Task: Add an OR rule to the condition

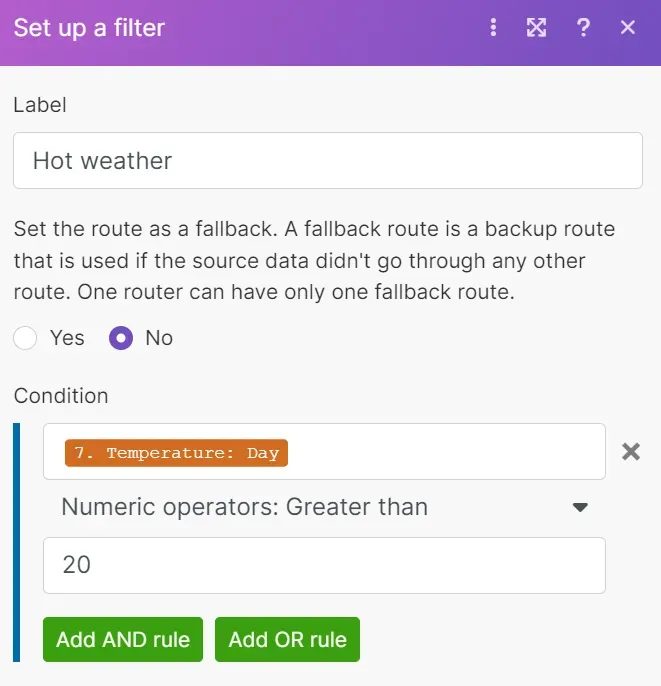Action: (287, 640)
